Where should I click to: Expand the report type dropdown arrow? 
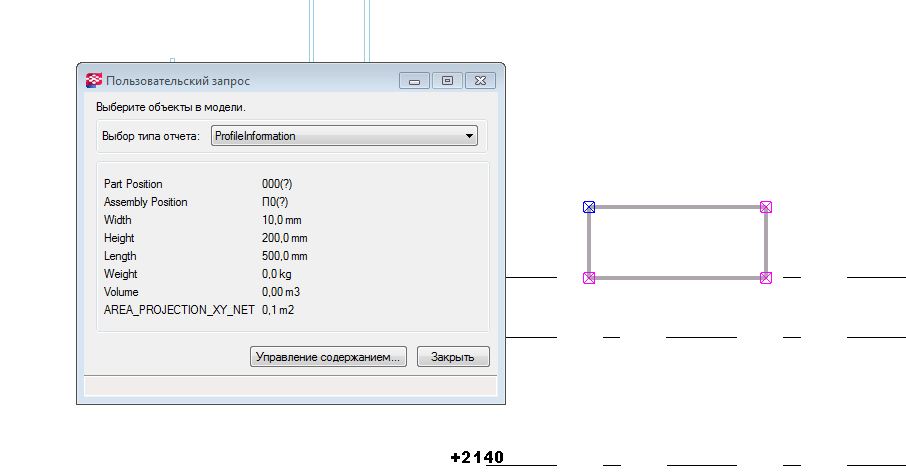[x=470, y=136]
